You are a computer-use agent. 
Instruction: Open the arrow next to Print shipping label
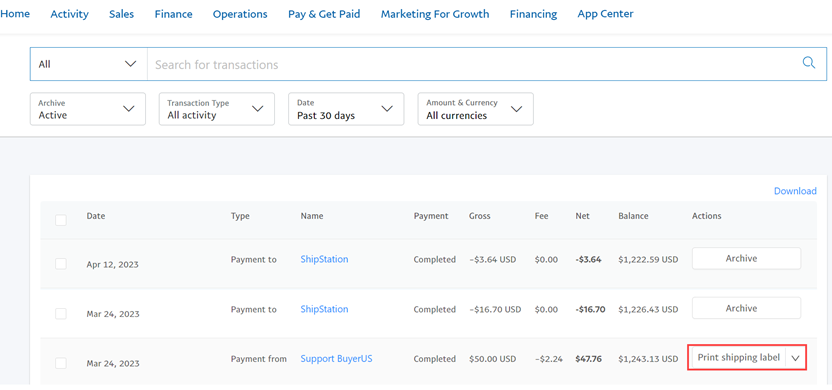[795, 358]
